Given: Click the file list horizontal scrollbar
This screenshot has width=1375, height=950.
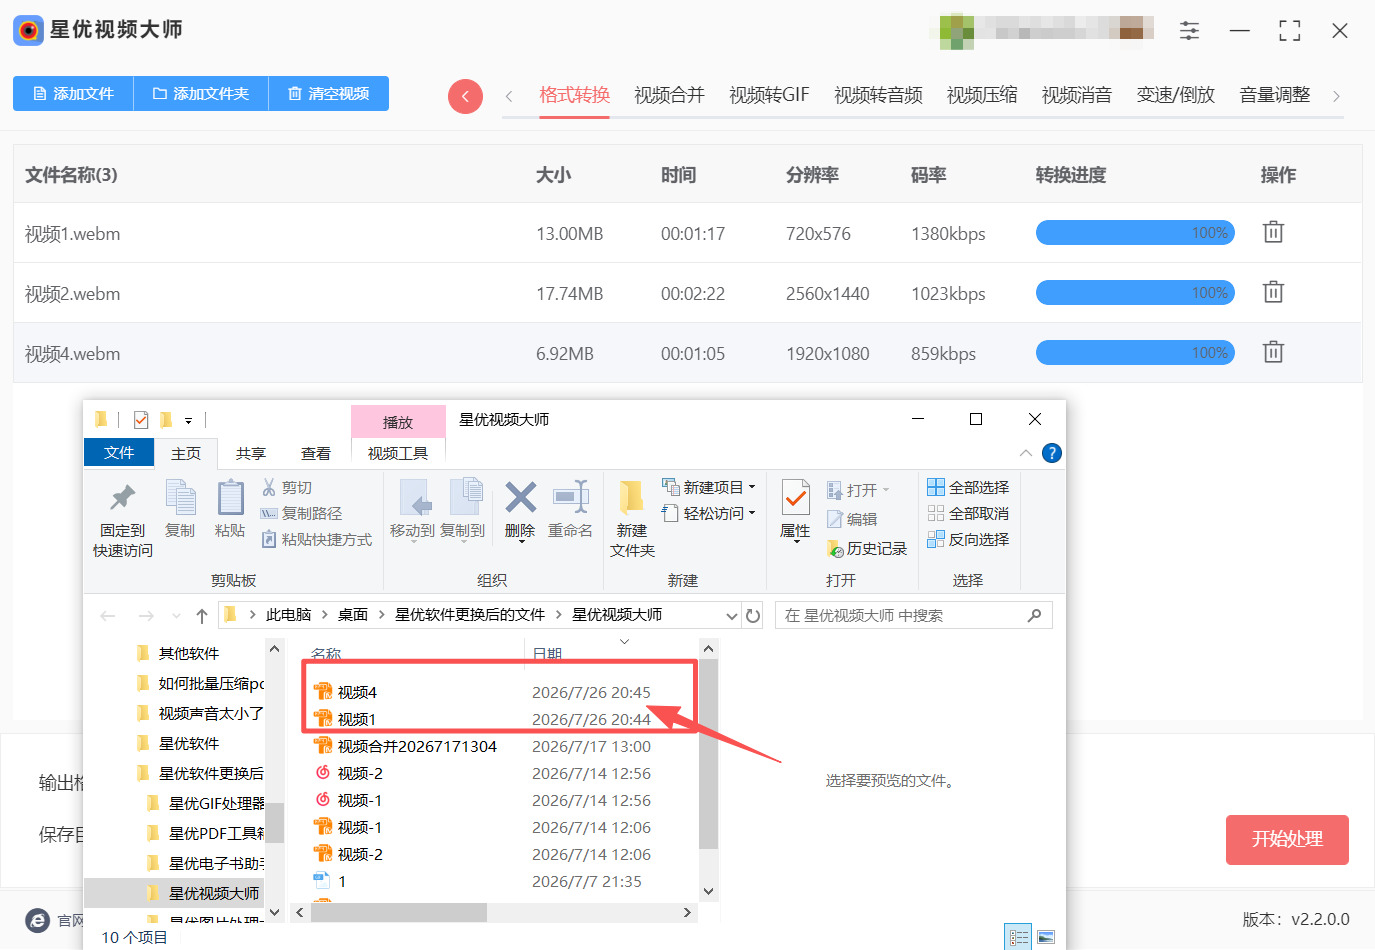Looking at the screenshot, I should point(398,912).
